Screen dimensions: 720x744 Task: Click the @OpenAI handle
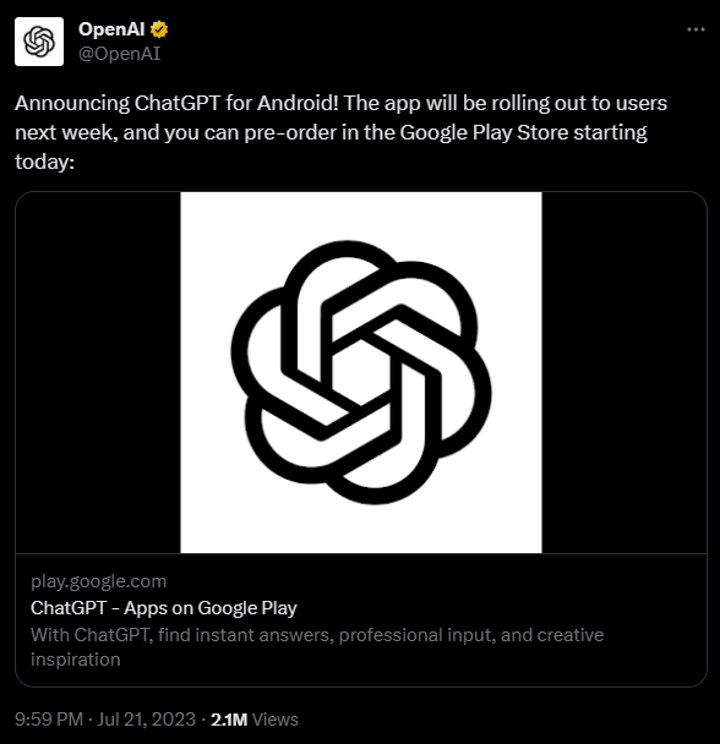coord(119,54)
